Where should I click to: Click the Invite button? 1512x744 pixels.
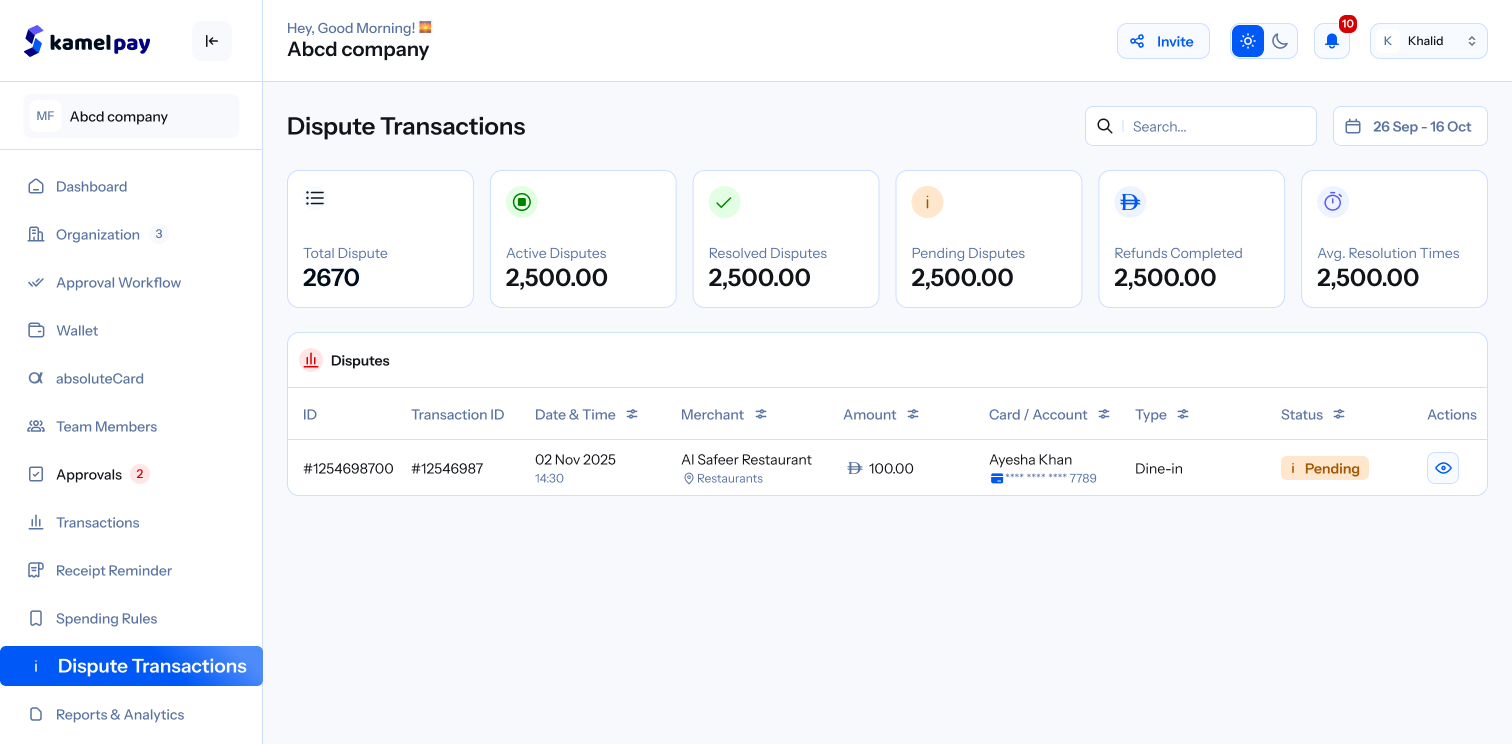pyautogui.click(x=1163, y=41)
